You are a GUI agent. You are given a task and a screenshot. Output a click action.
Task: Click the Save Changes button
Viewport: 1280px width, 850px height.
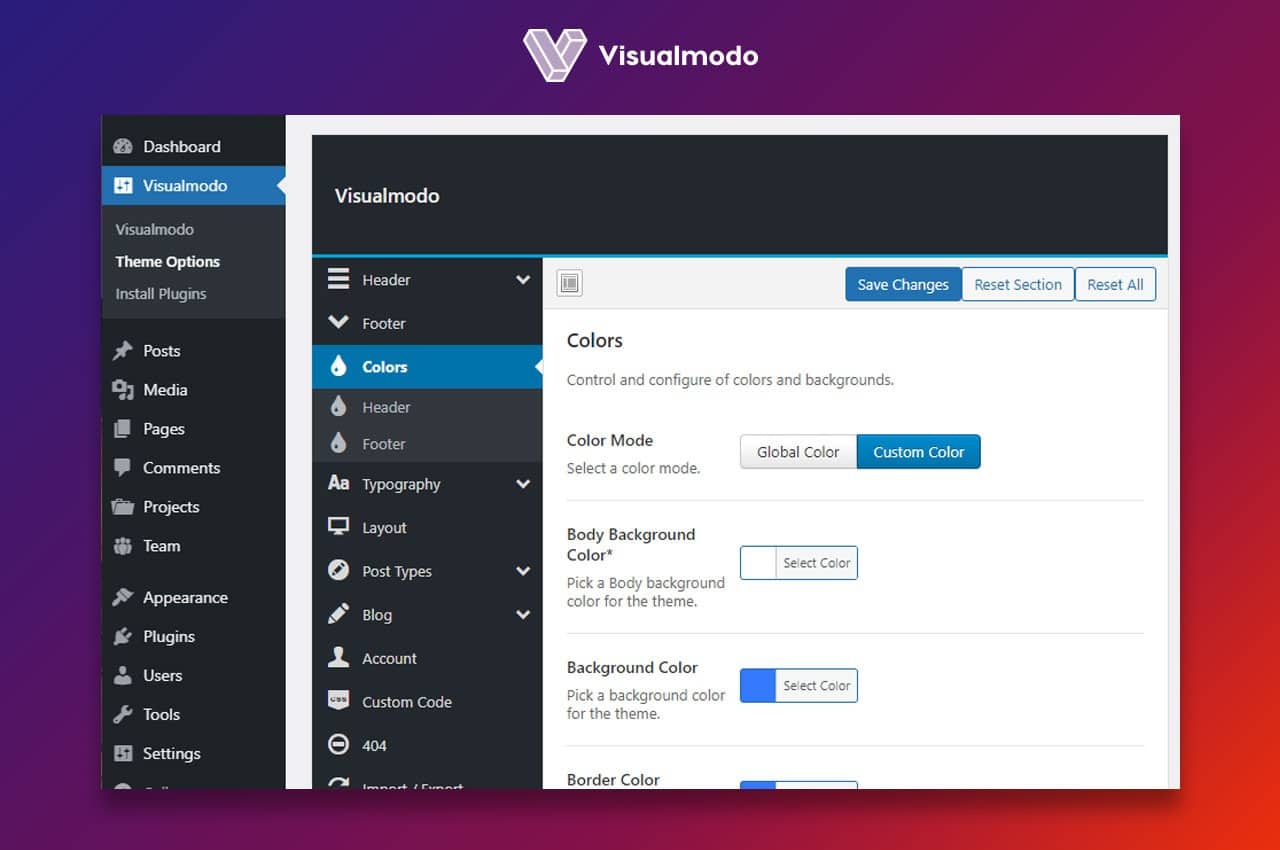pos(902,284)
